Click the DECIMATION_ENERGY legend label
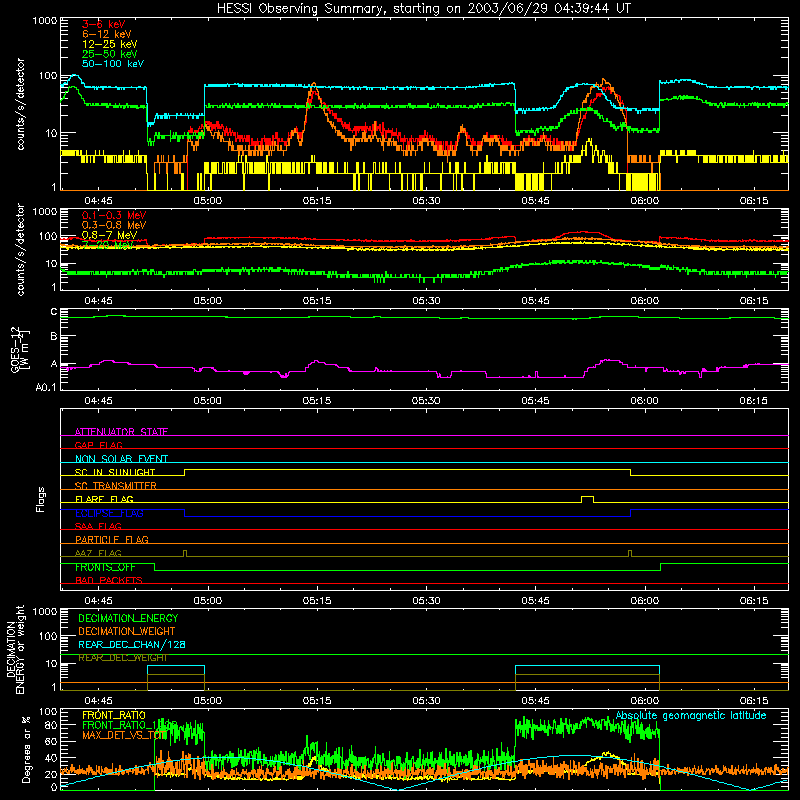 [x=128, y=618]
